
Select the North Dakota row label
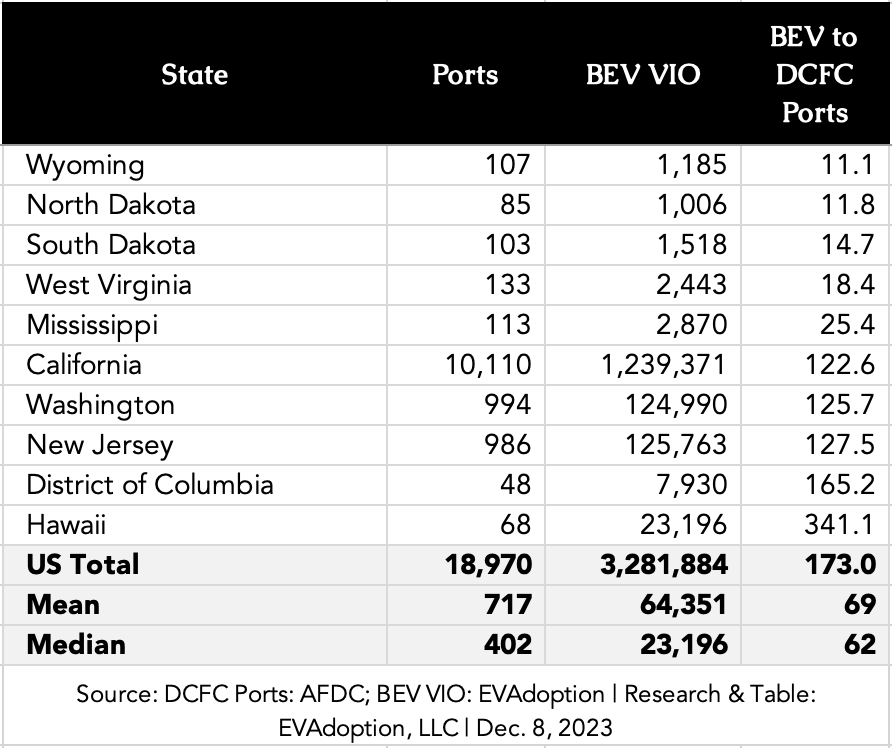[x=111, y=205]
